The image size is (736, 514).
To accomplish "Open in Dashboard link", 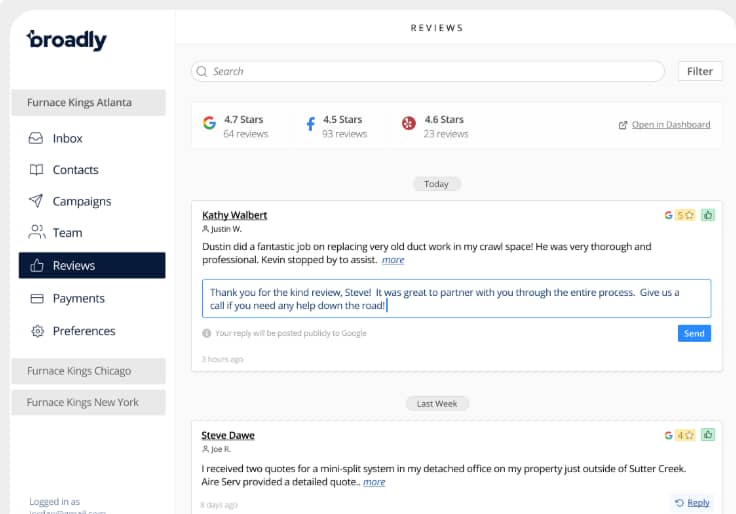I will point(670,125).
